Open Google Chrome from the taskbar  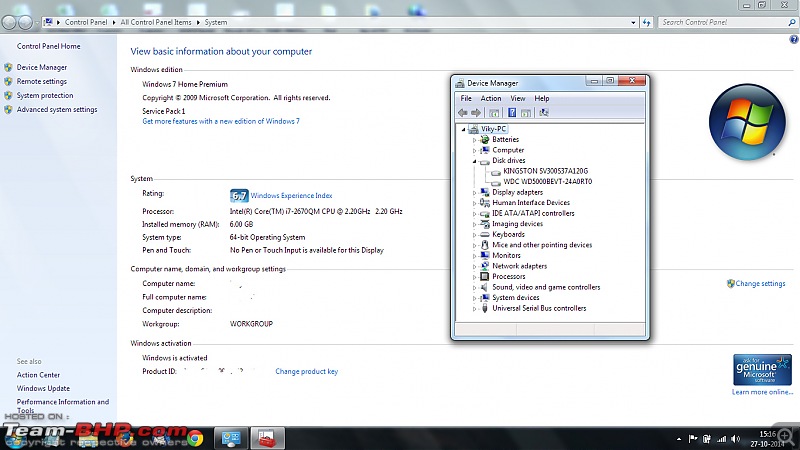click(194, 438)
